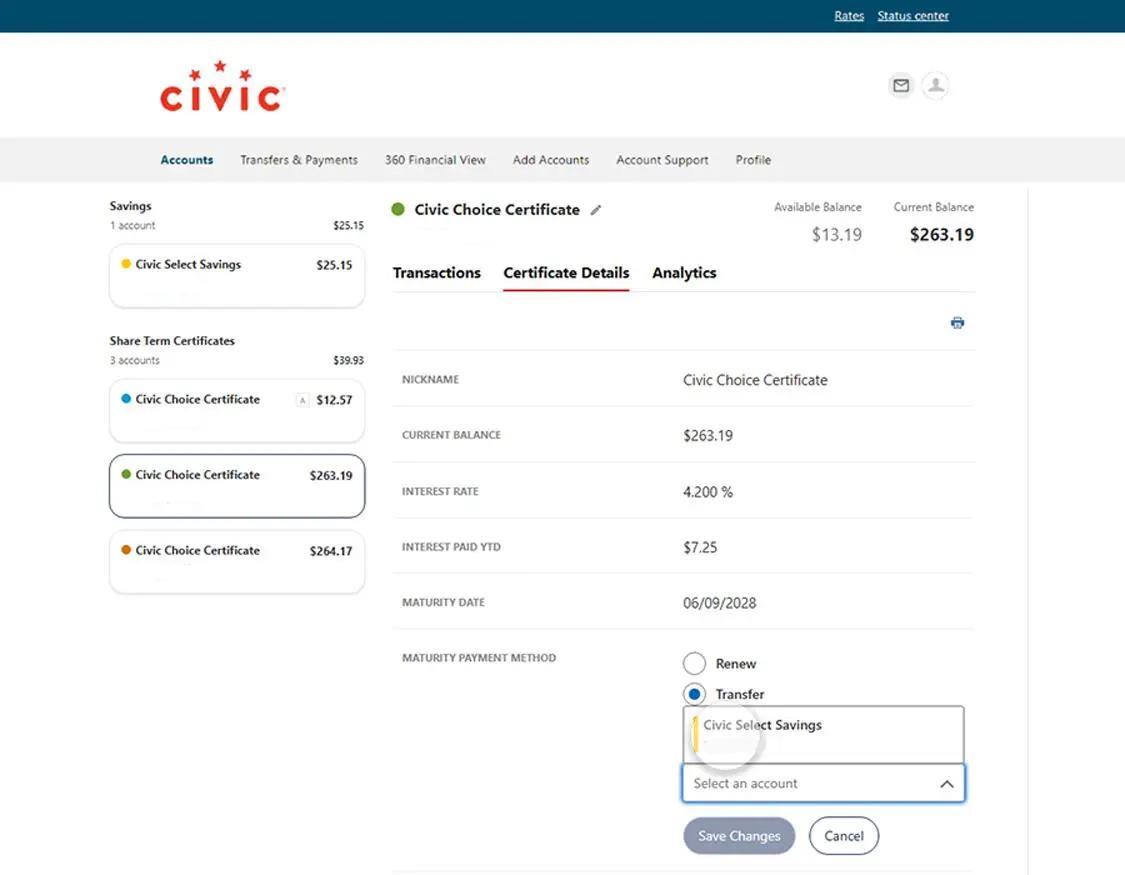Click the pencil to edit certificate nickname
The height and width of the screenshot is (875, 1125).
597,210
